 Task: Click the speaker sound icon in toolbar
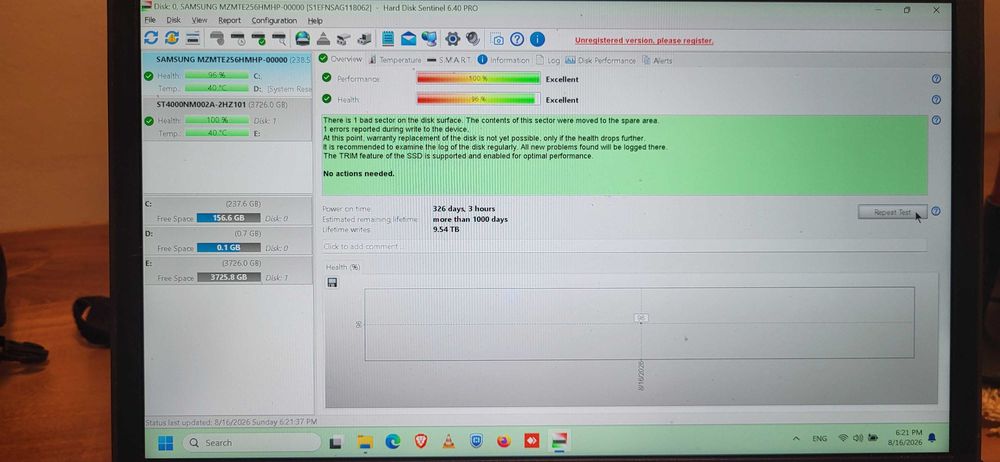[x=473, y=39]
